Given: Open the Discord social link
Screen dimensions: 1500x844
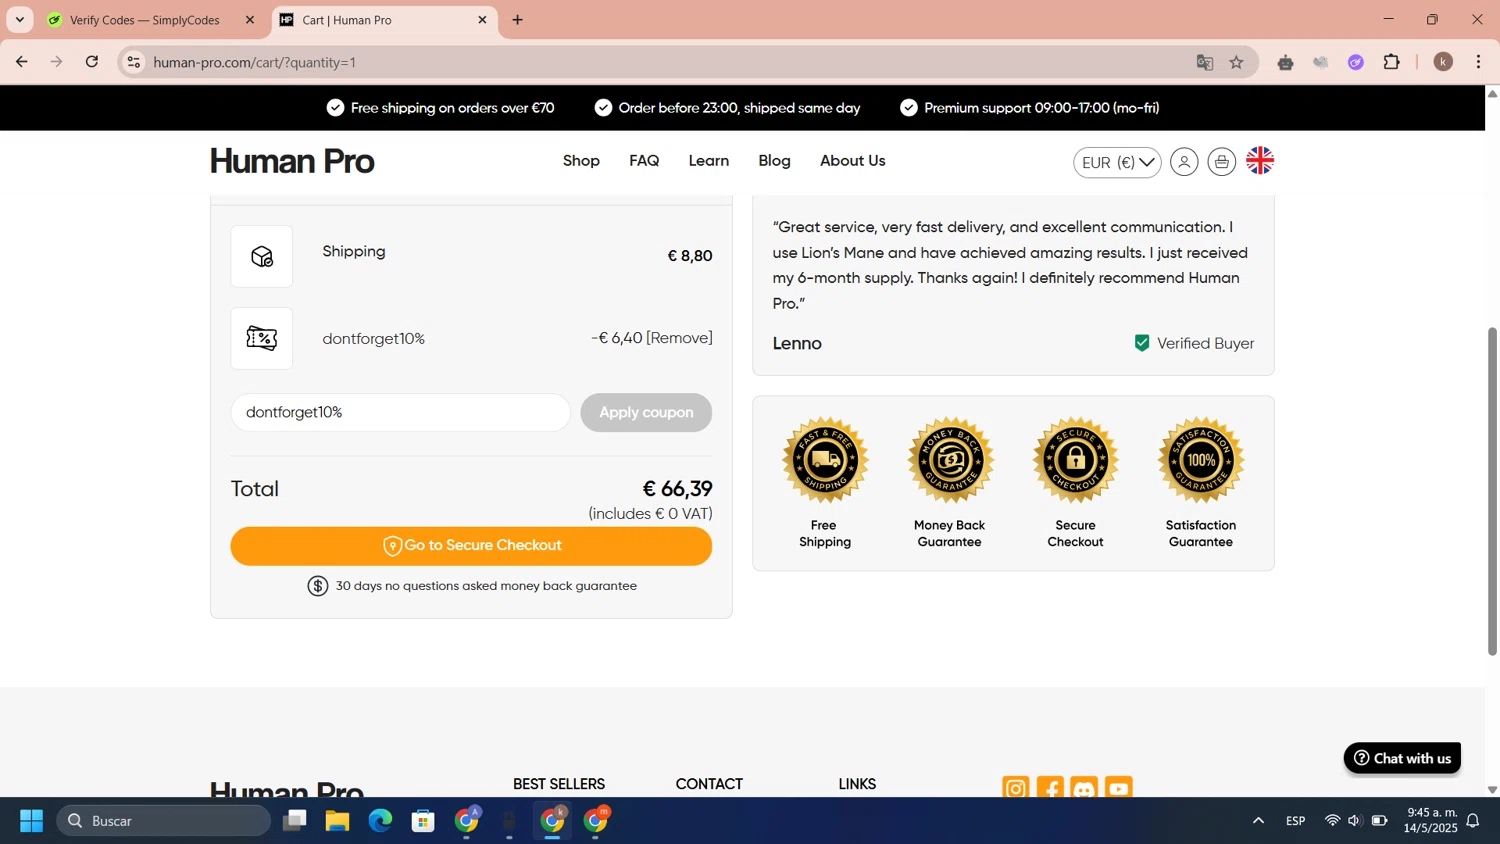Looking at the screenshot, I should 1084,788.
